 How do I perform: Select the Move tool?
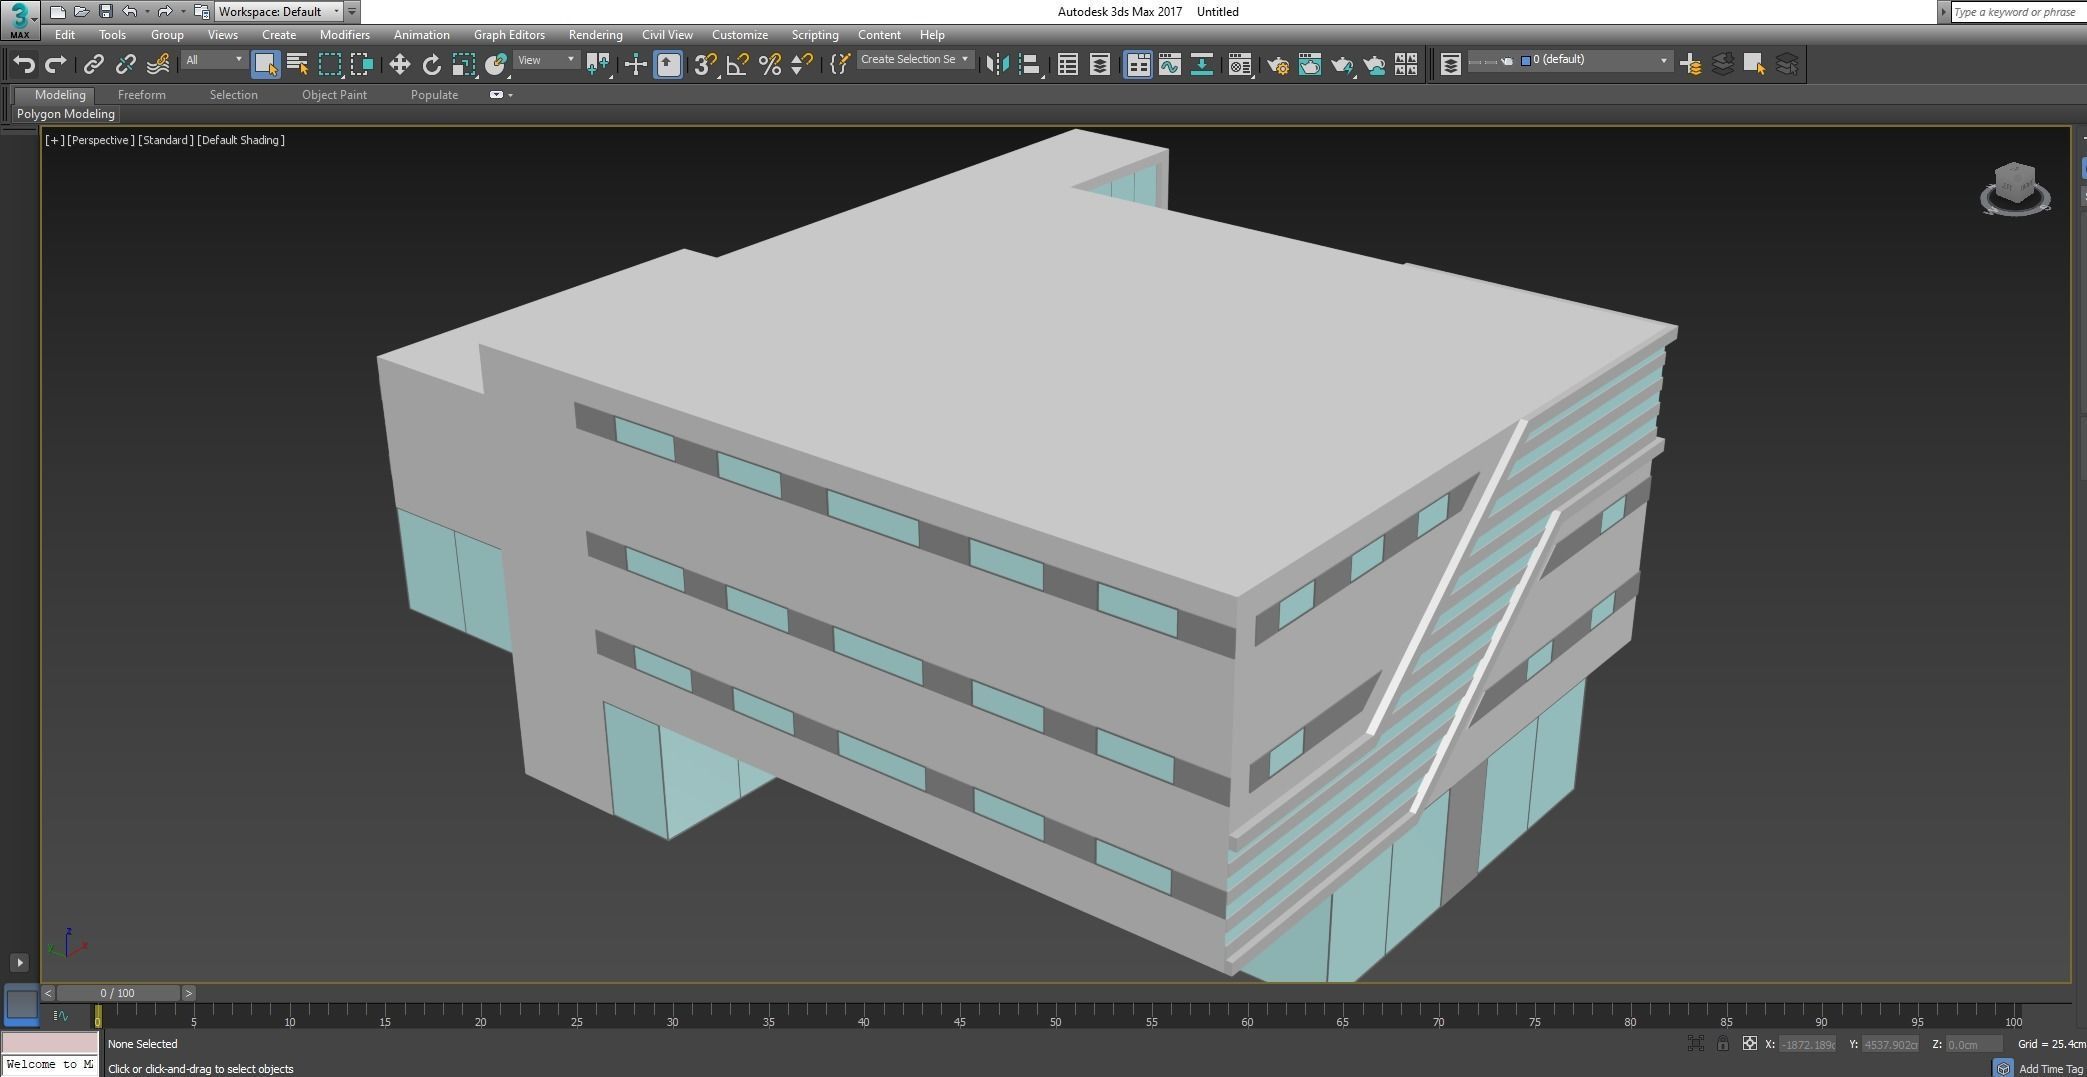coord(399,64)
